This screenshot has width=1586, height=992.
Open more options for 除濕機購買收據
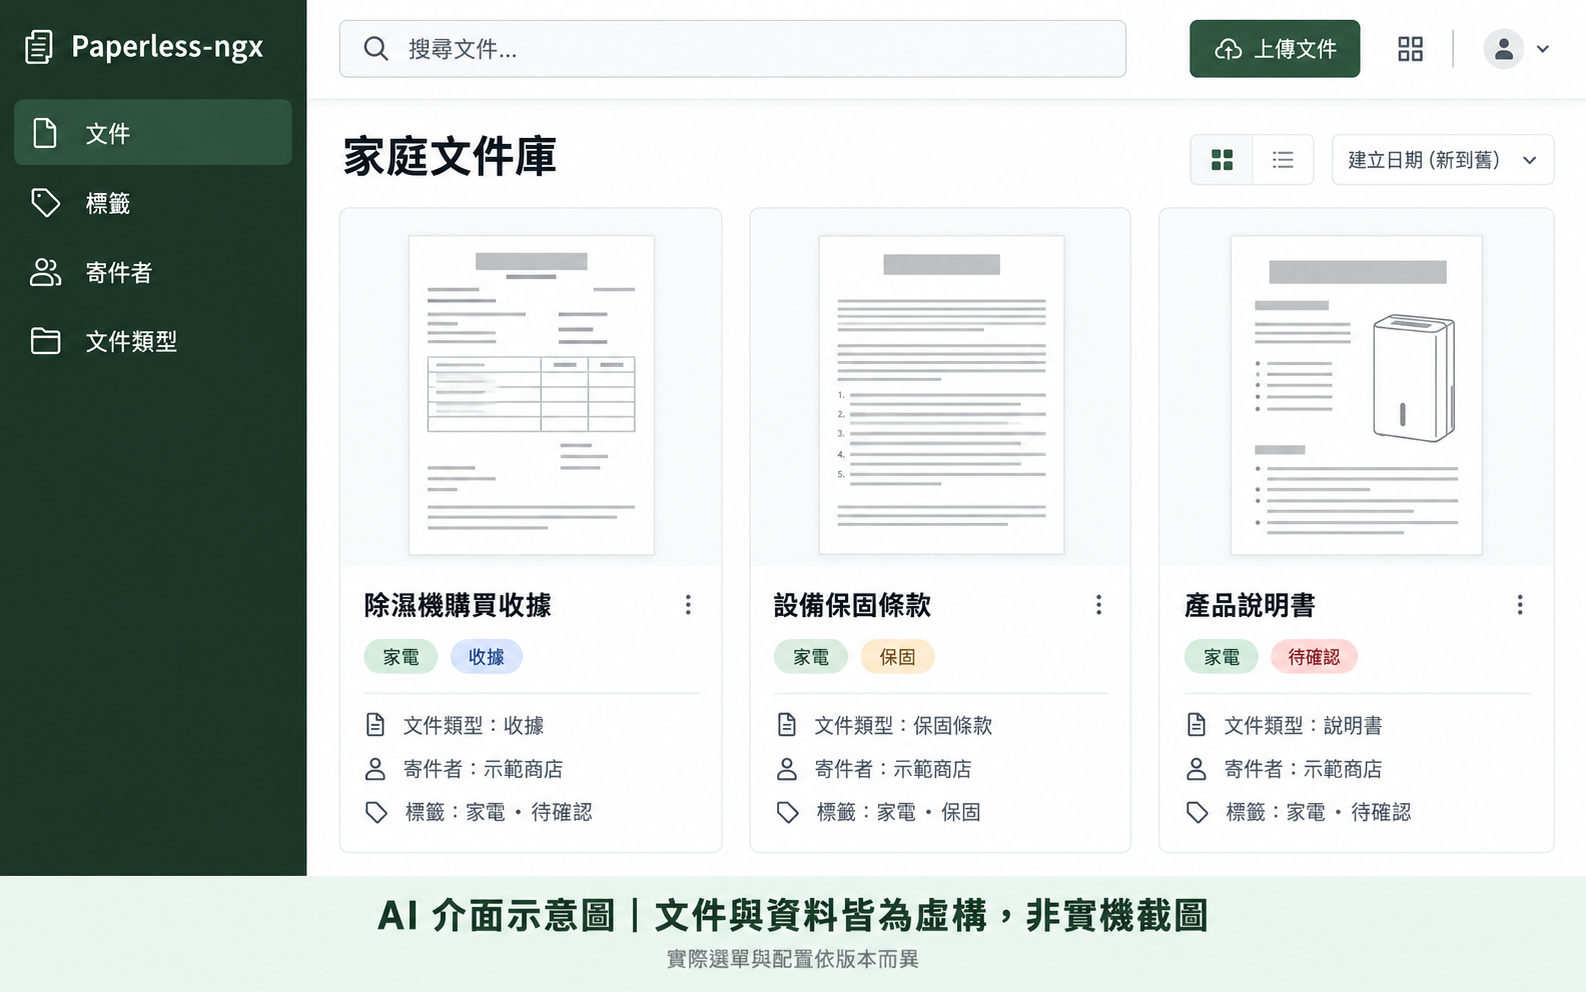point(688,605)
